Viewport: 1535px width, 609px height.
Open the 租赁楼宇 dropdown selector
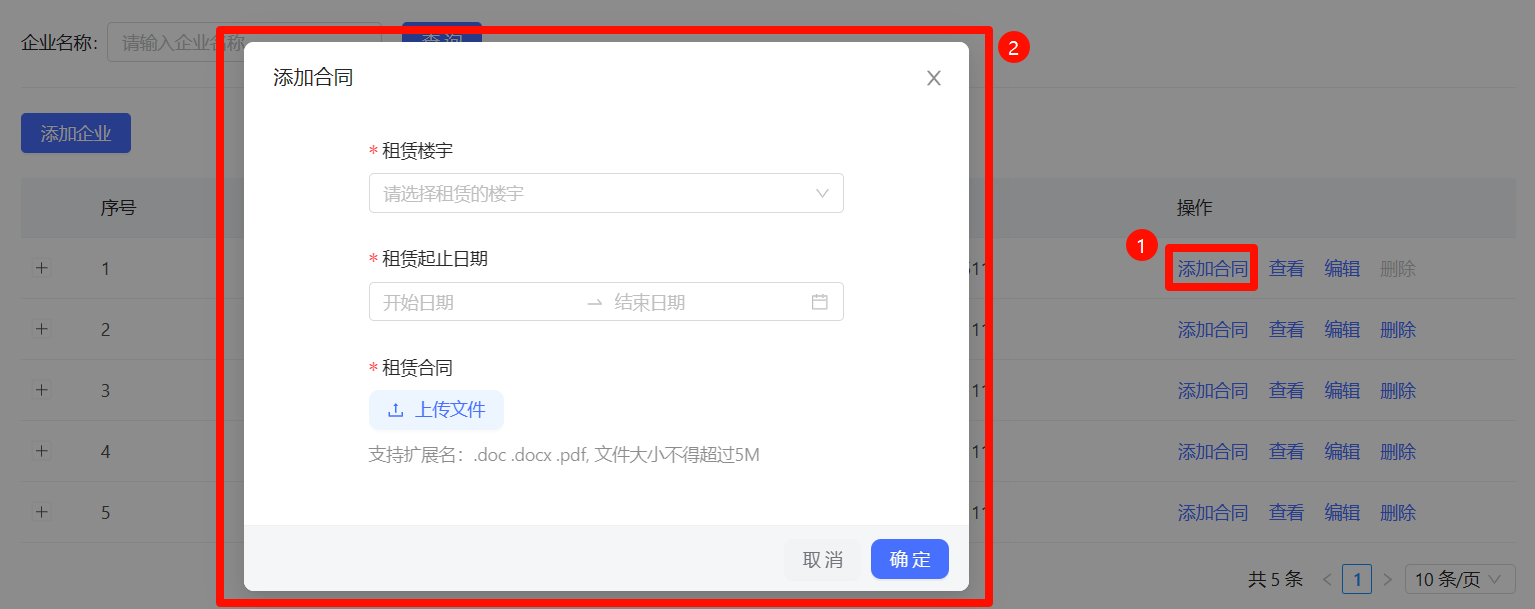point(605,193)
